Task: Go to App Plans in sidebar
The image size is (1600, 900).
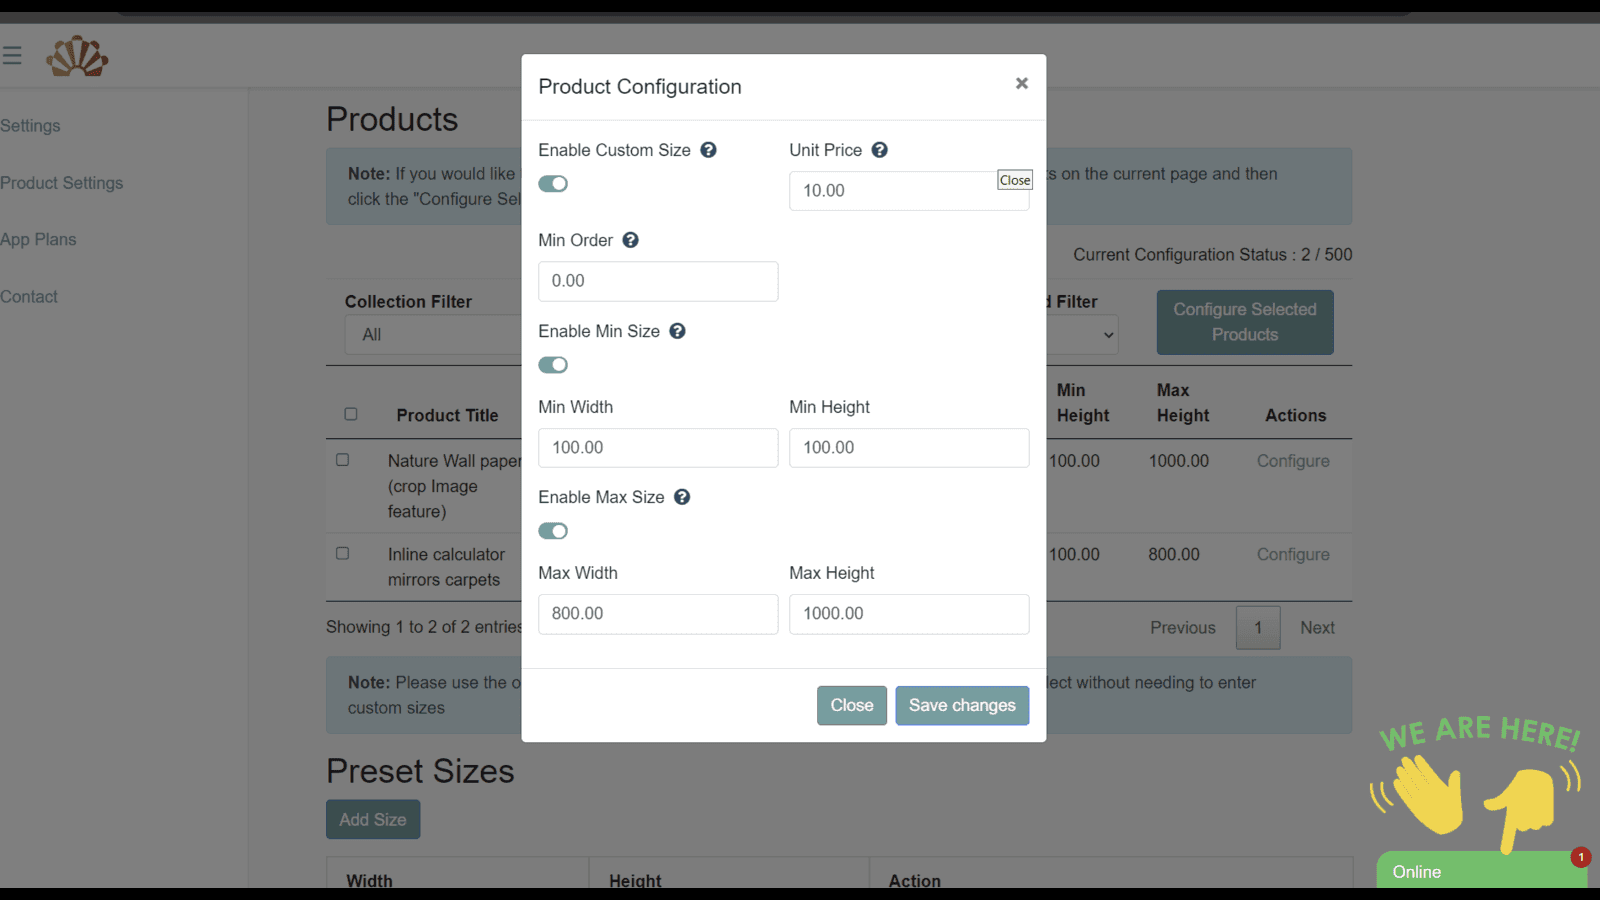Action: pyautogui.click(x=39, y=240)
